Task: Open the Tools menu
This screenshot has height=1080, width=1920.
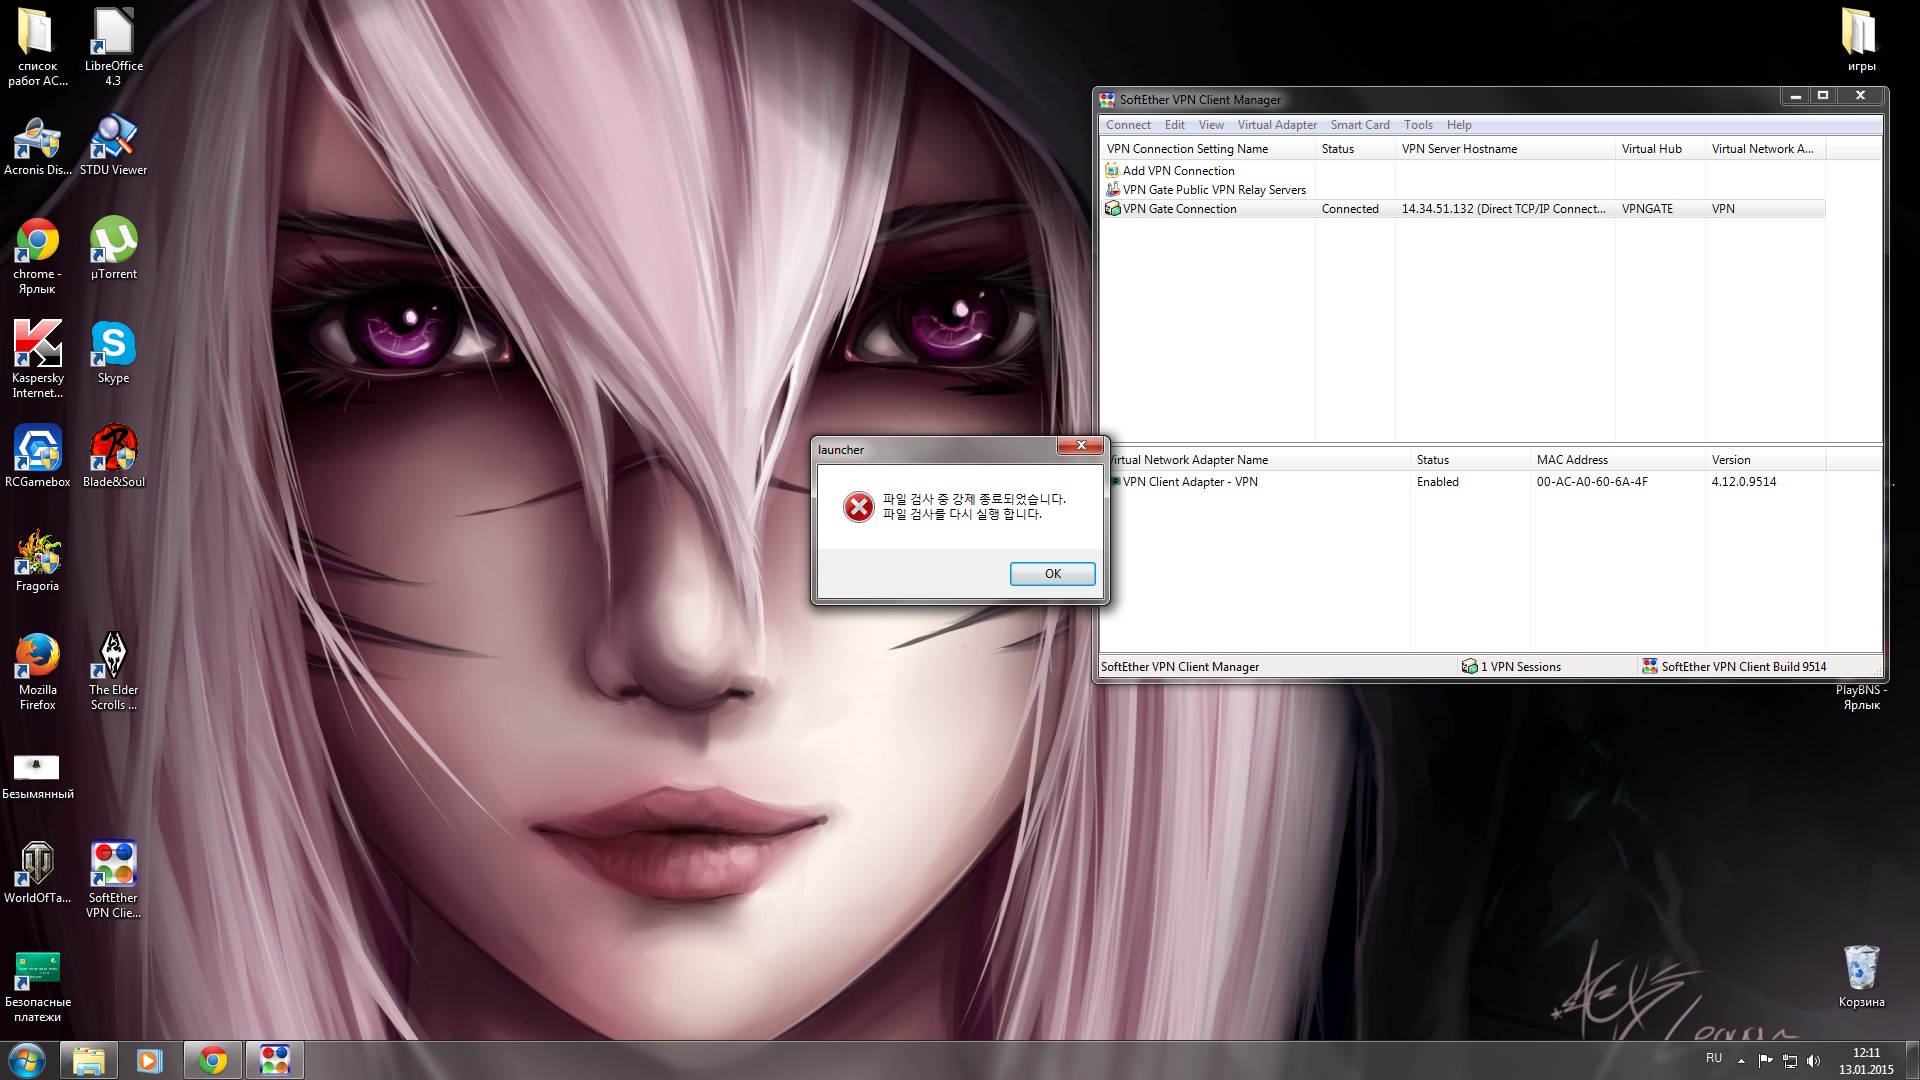Action: click(1417, 125)
